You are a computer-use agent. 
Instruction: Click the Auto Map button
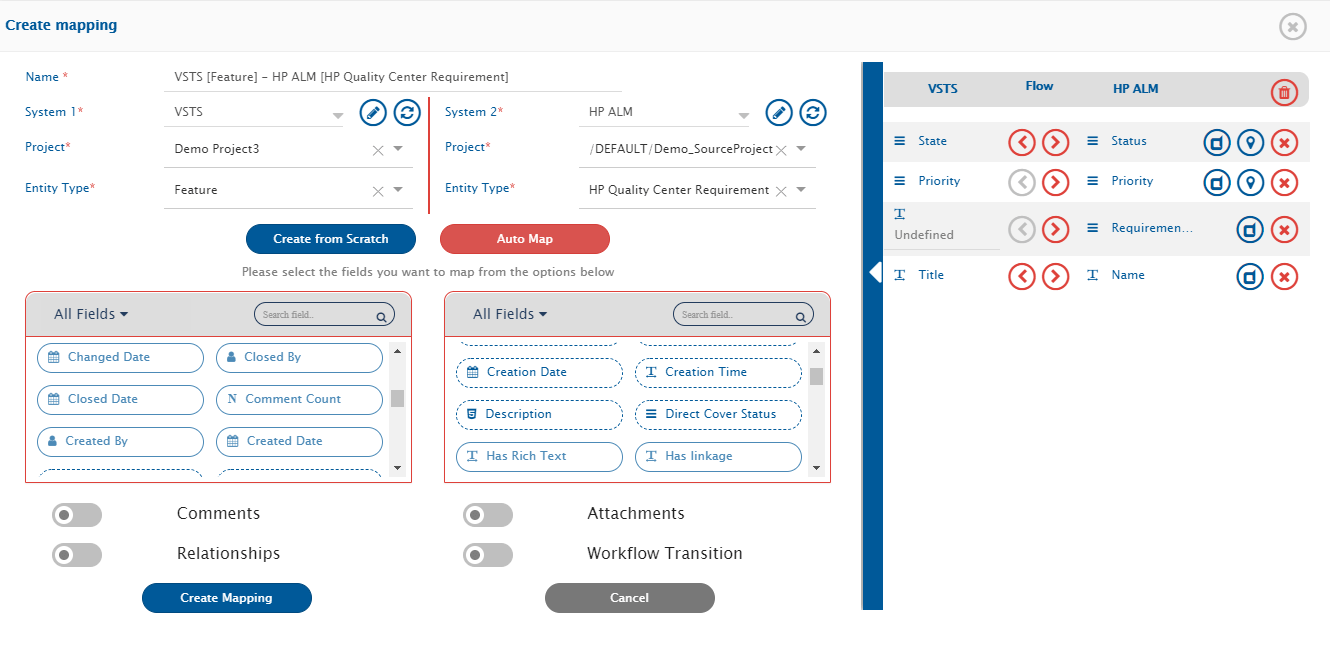(524, 239)
